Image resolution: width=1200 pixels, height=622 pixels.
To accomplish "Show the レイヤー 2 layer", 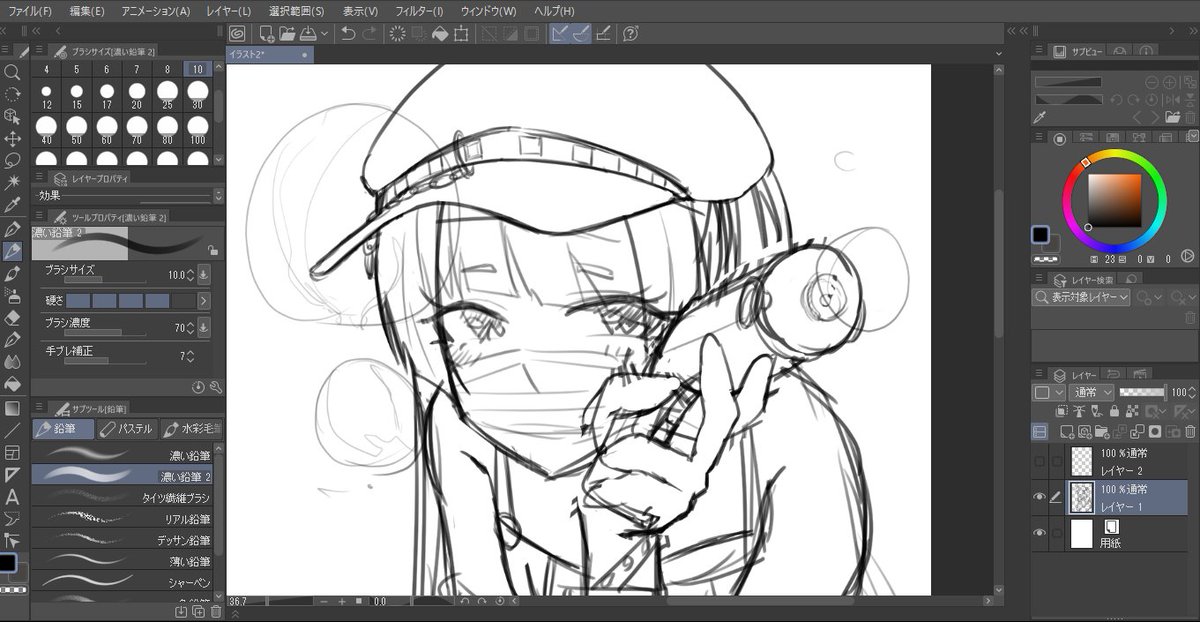I will [1040, 461].
